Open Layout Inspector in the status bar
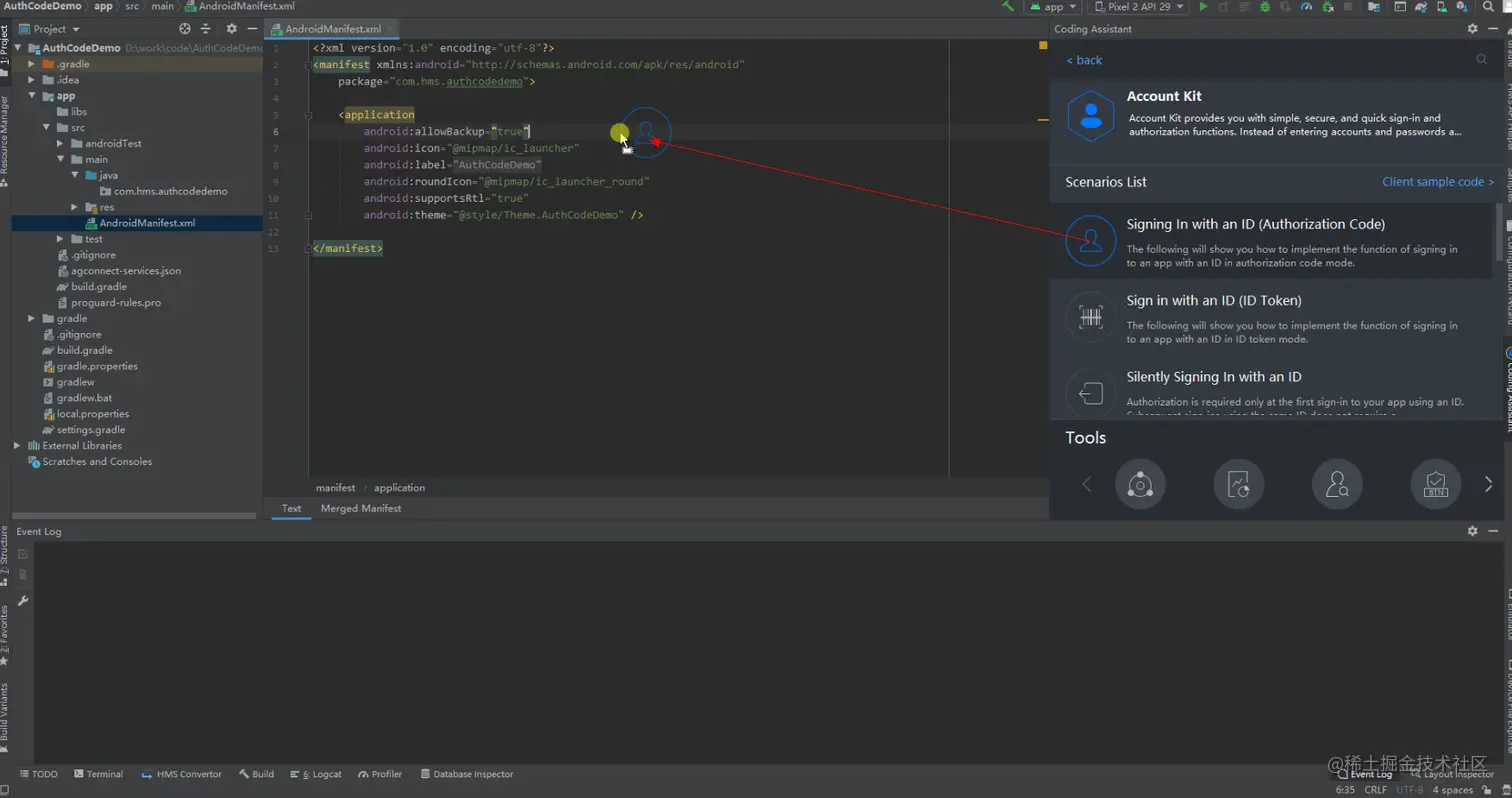 point(1452,774)
